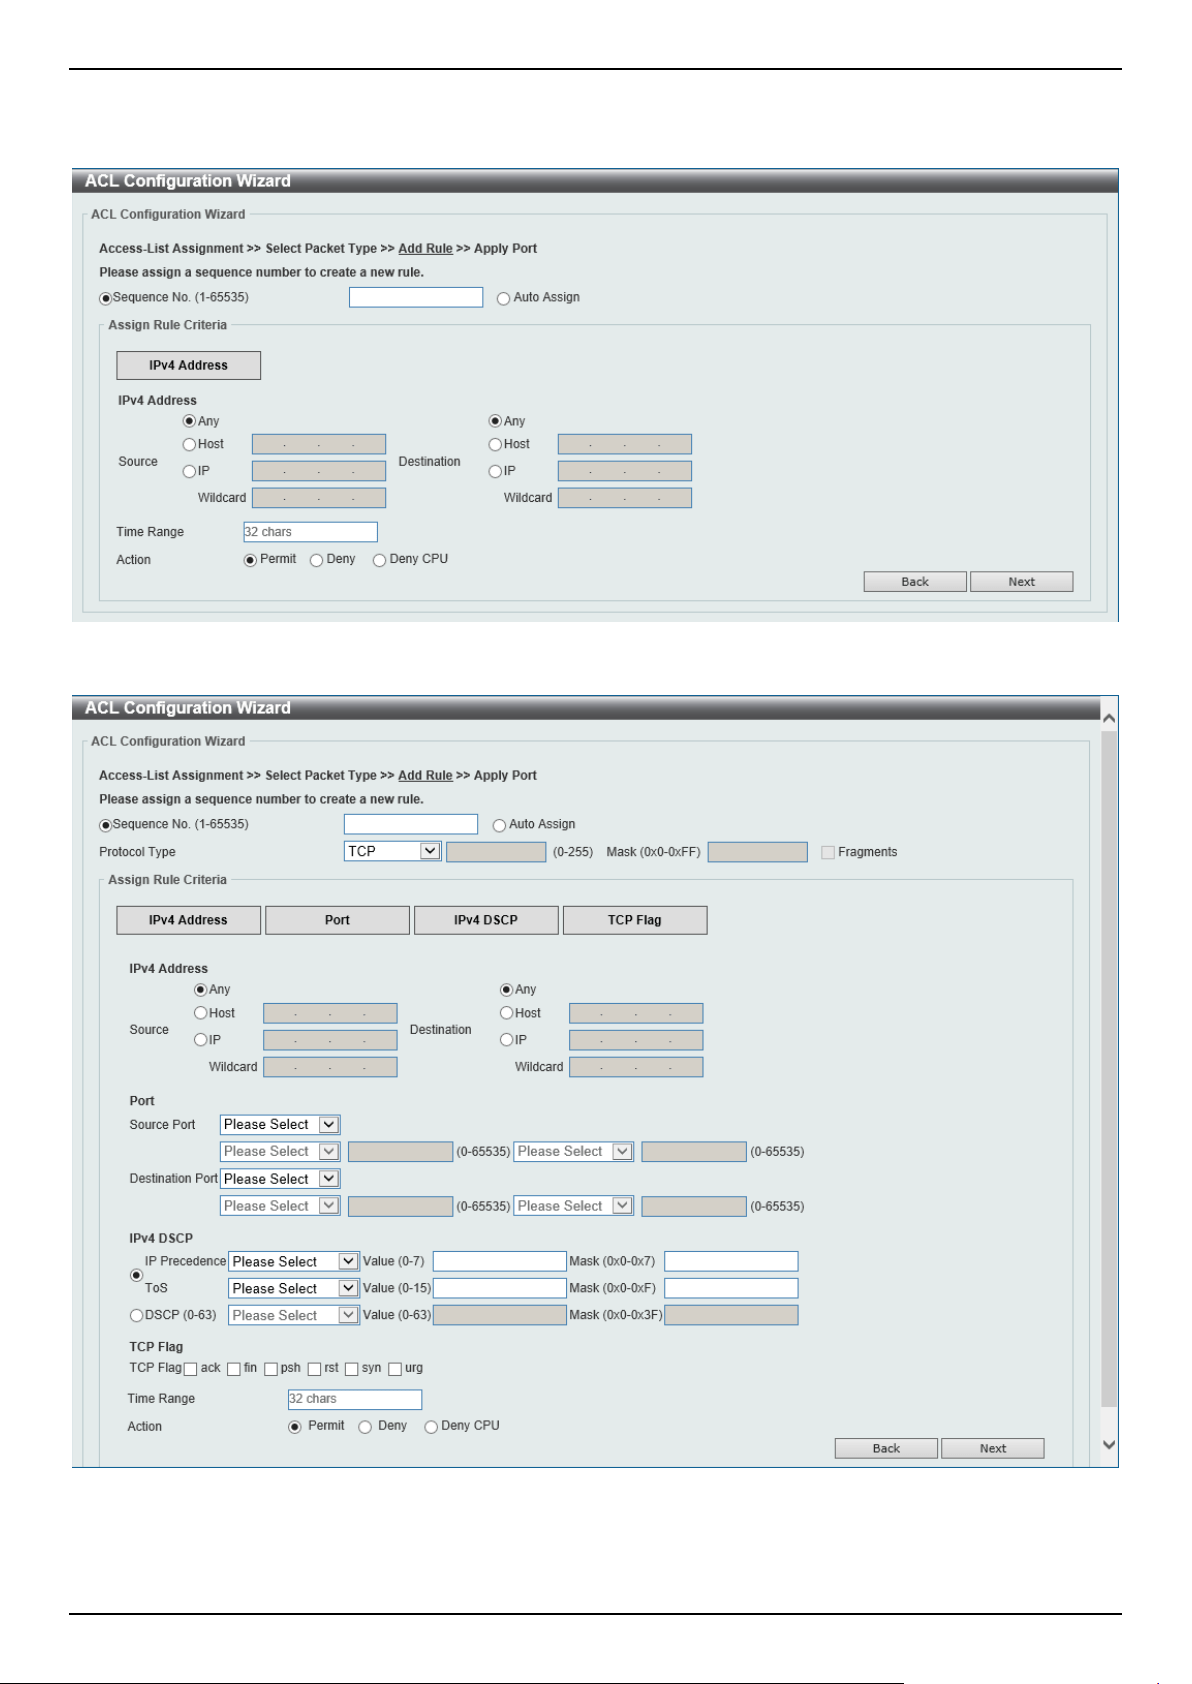Open Source Port Please Select dropdown
The width and height of the screenshot is (1192, 1684).
tap(280, 1125)
